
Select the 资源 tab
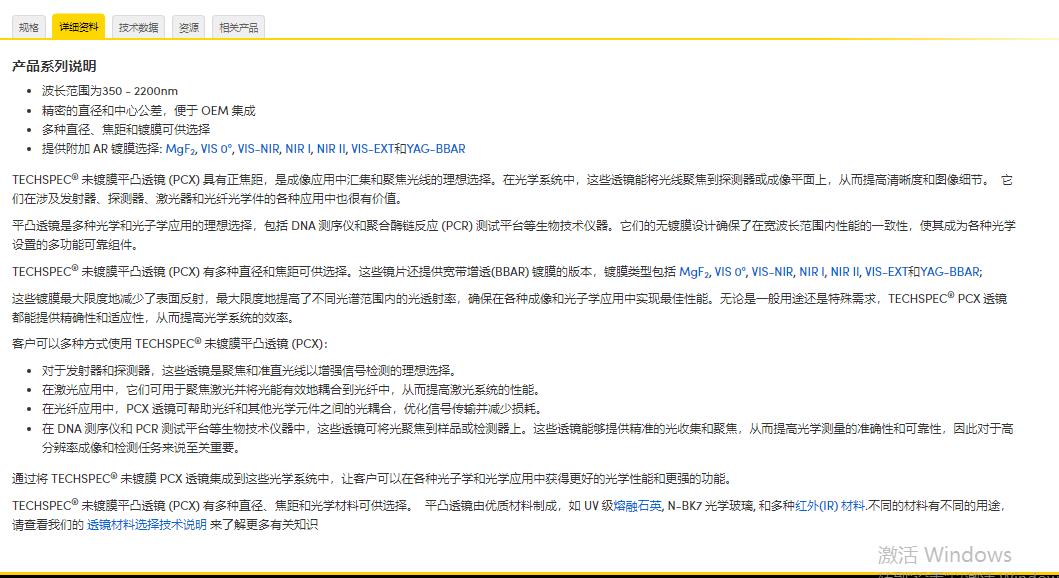[x=187, y=26]
